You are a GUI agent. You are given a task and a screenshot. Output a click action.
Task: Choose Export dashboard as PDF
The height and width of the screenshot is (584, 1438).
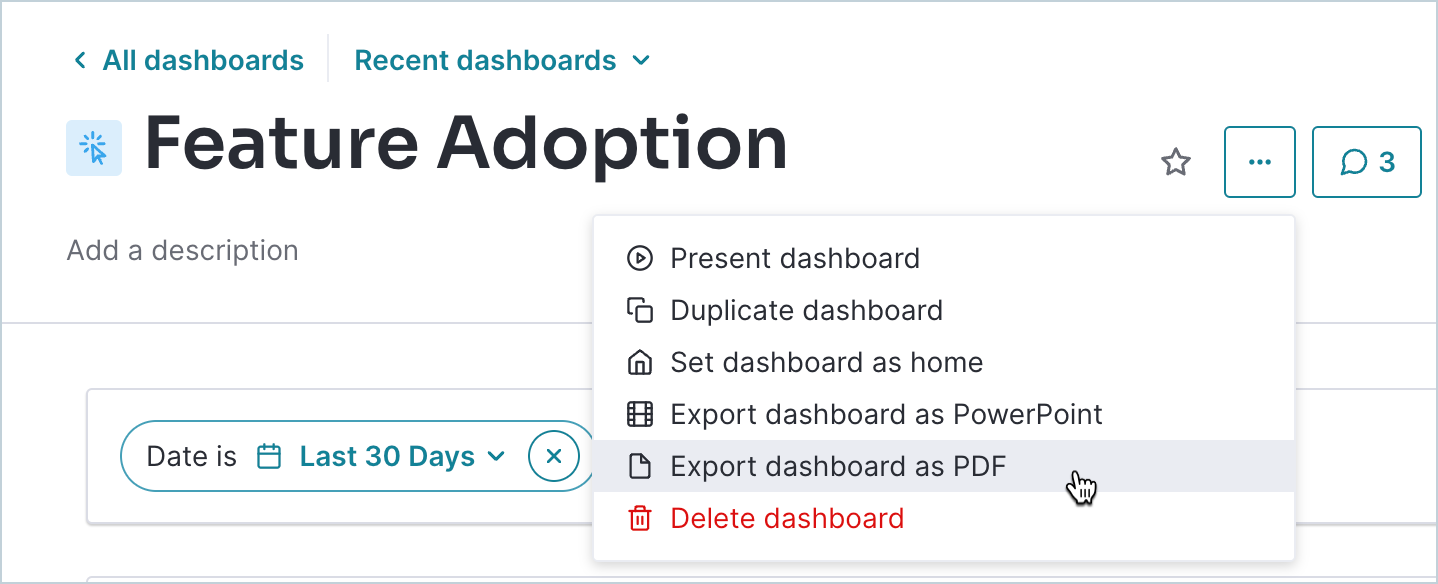pyautogui.click(x=838, y=466)
